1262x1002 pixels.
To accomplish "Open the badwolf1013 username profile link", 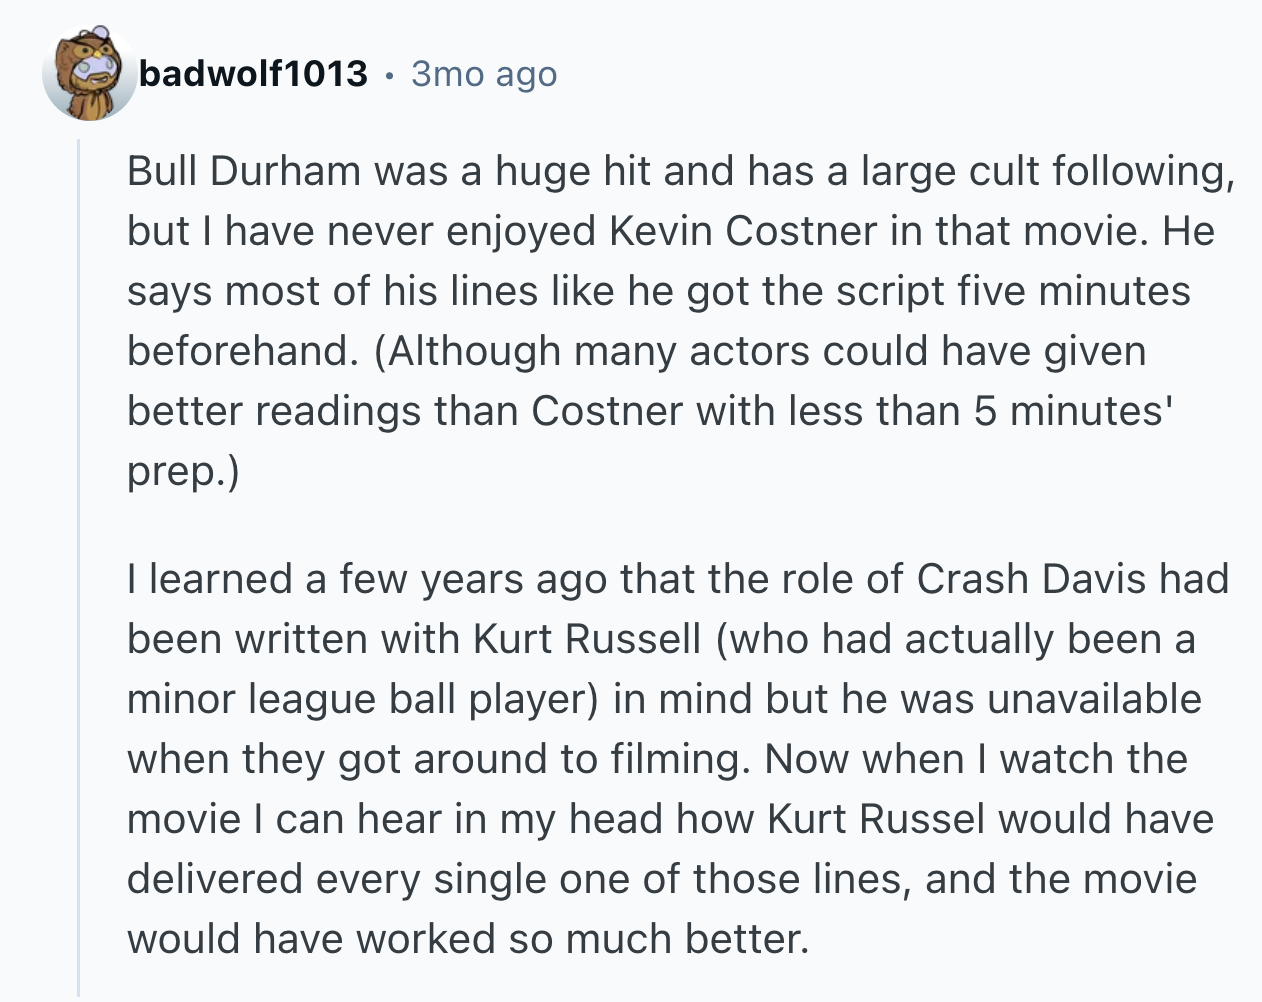I will click(253, 74).
